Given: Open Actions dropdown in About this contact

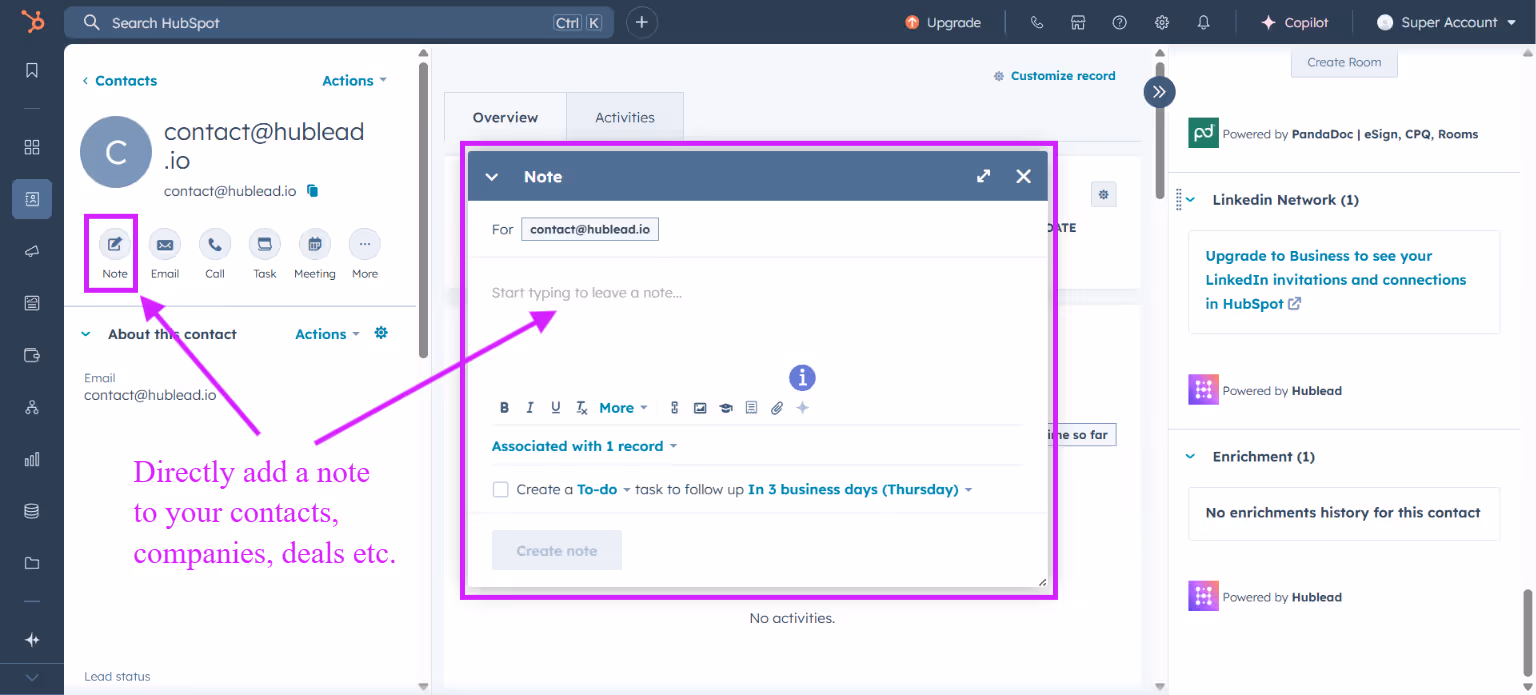Looking at the screenshot, I should (327, 334).
